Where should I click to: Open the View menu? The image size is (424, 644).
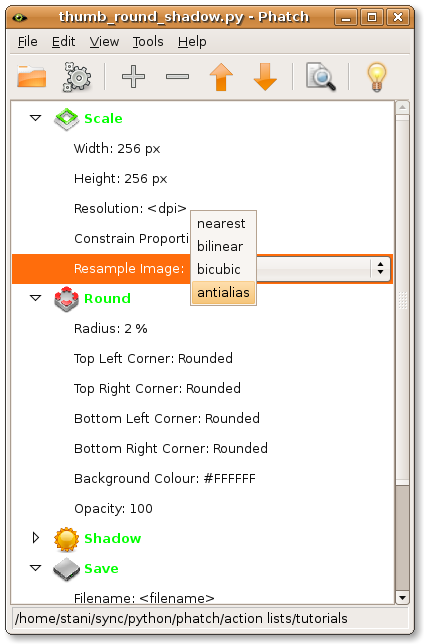point(104,42)
